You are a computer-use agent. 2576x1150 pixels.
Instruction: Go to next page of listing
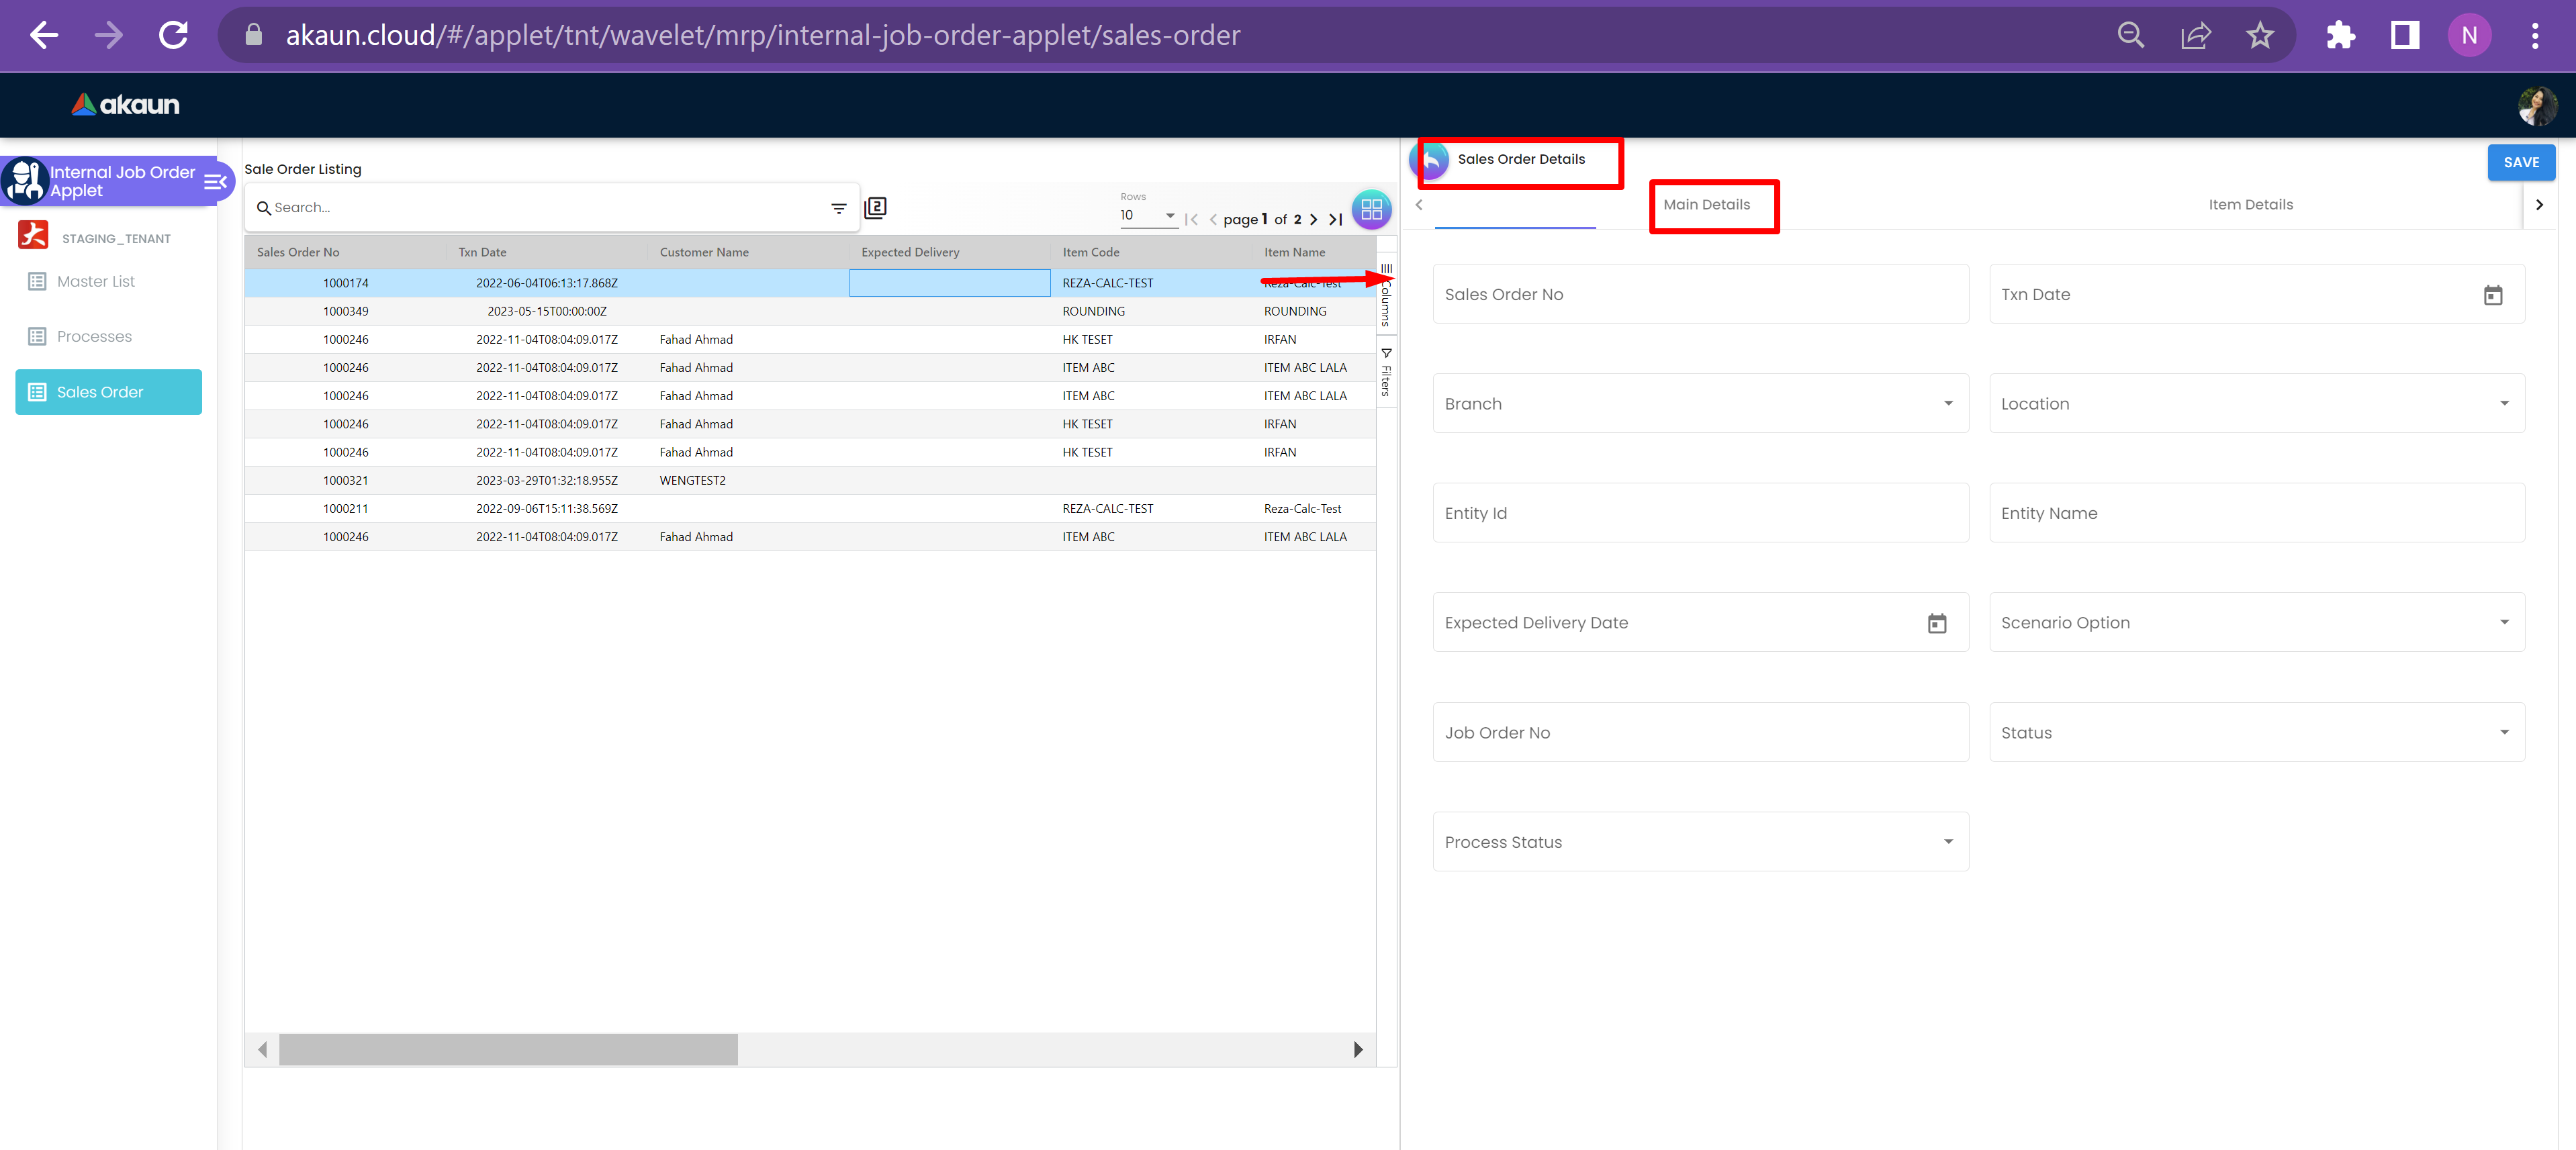tap(1314, 219)
